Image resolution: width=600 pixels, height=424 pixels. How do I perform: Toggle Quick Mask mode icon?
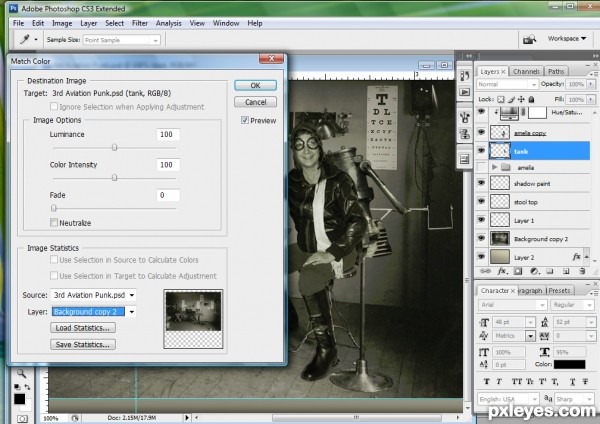pos(22,419)
